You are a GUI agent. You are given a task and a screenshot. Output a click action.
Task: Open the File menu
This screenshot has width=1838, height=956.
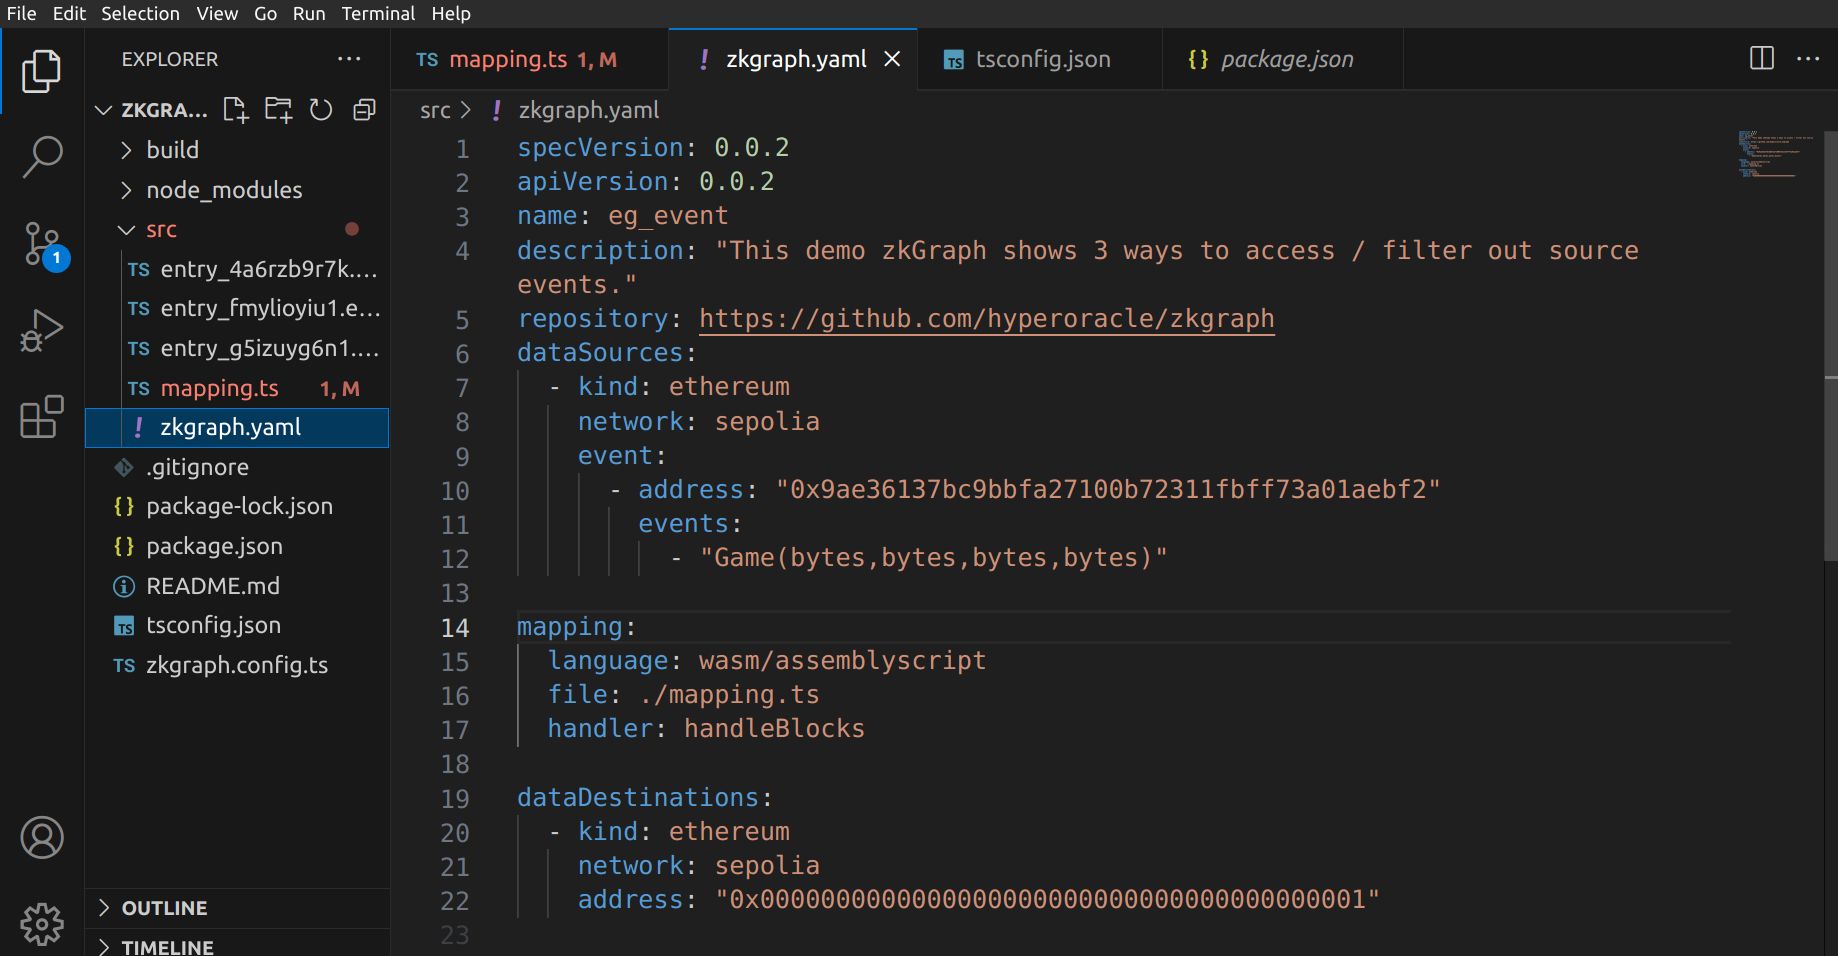click(x=21, y=14)
